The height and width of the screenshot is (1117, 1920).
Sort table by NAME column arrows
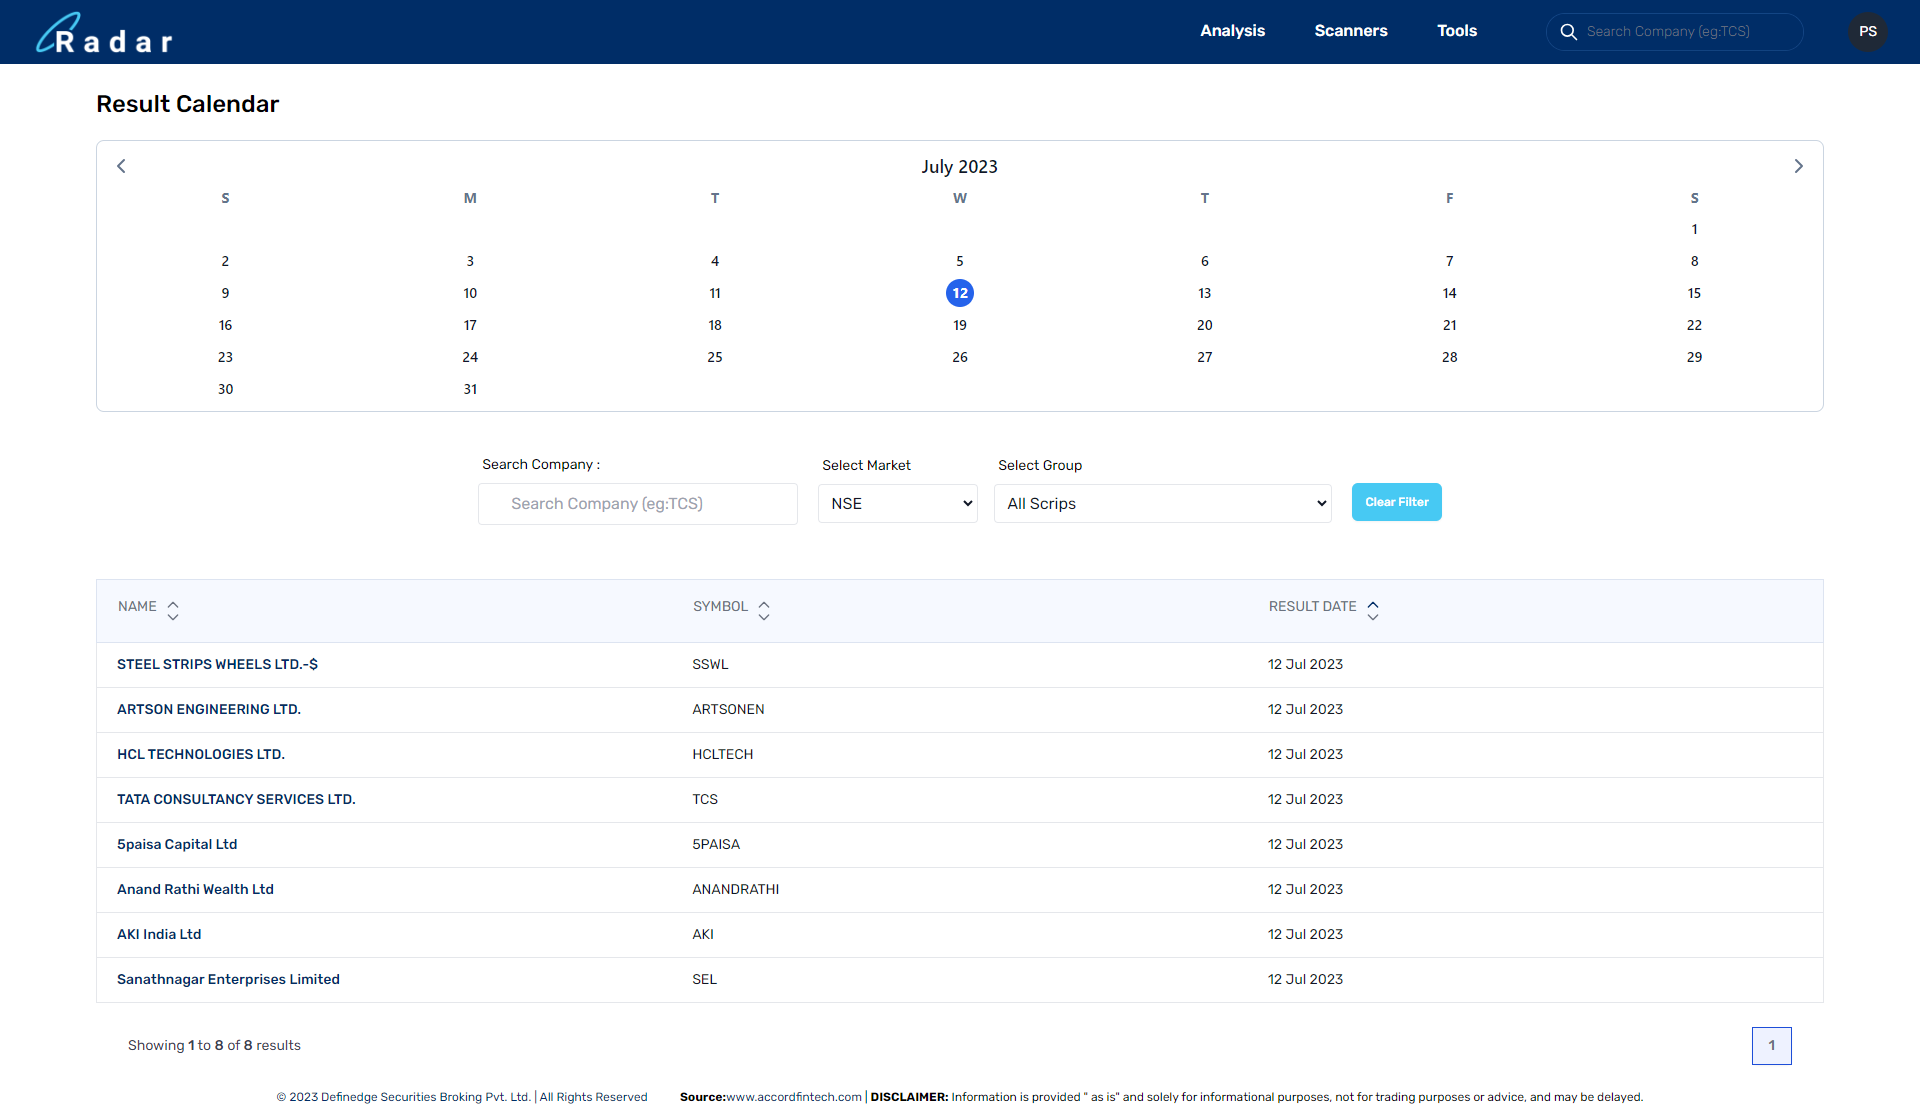(x=173, y=610)
